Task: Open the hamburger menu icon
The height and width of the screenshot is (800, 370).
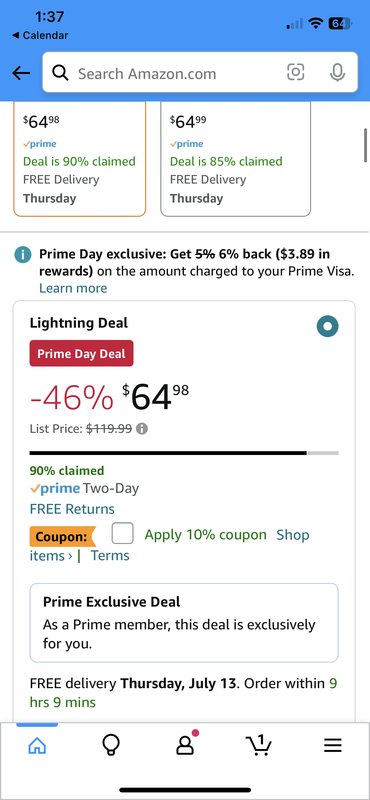Action: click(333, 746)
